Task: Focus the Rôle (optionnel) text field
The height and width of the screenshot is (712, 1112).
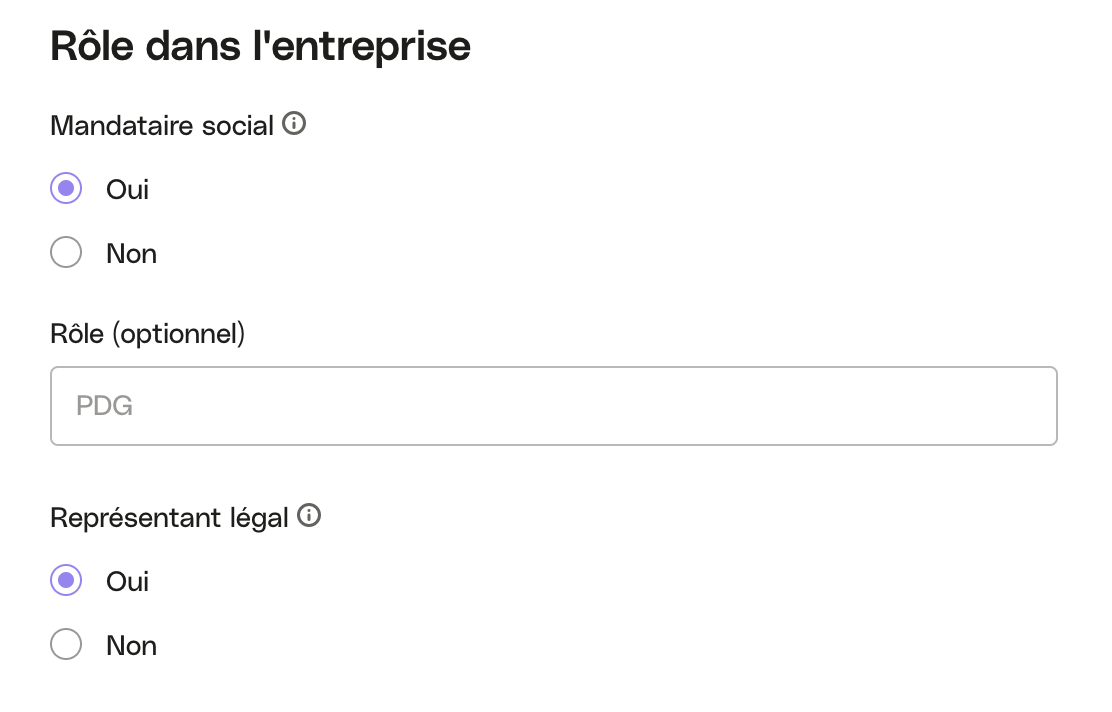Action: coord(554,406)
